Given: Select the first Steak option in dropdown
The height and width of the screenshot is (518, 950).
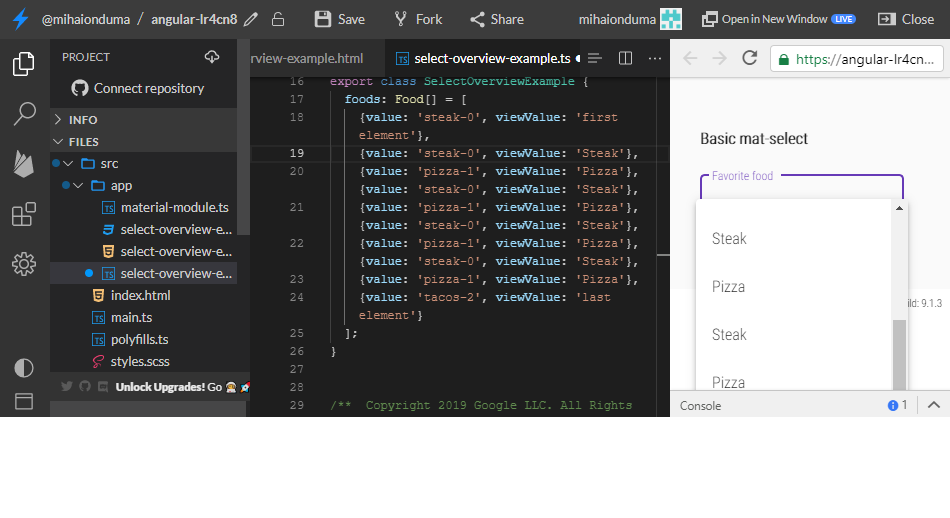Looking at the screenshot, I should tap(794, 239).
